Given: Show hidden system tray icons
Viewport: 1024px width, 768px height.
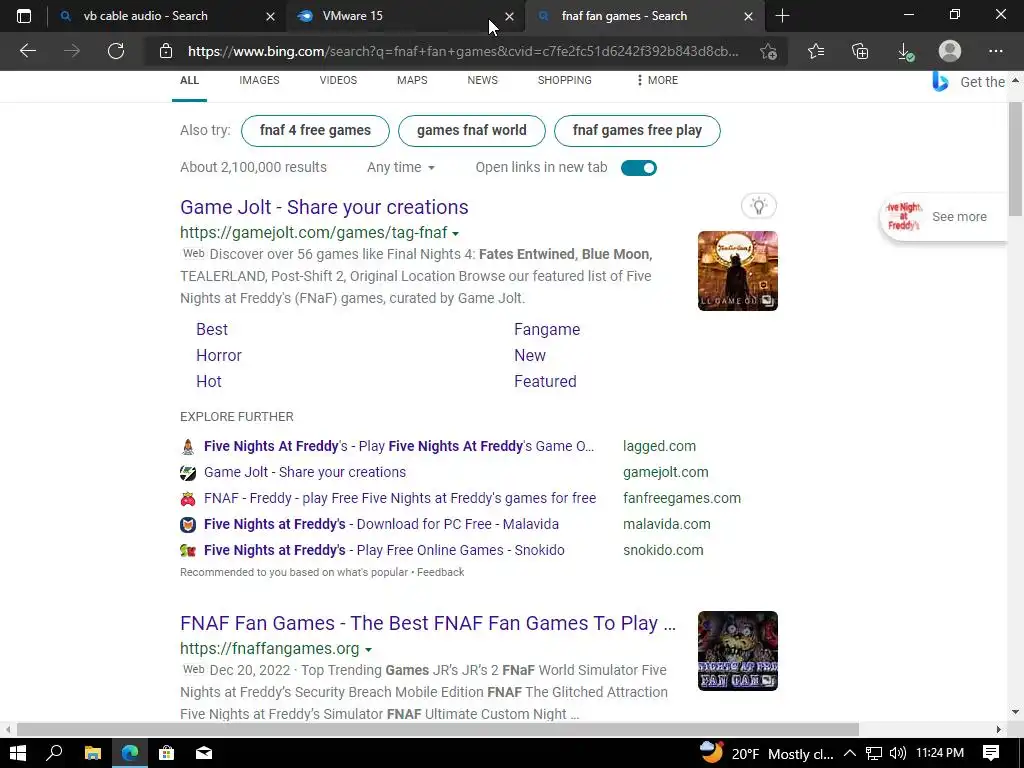Looking at the screenshot, I should pyautogui.click(x=850, y=753).
